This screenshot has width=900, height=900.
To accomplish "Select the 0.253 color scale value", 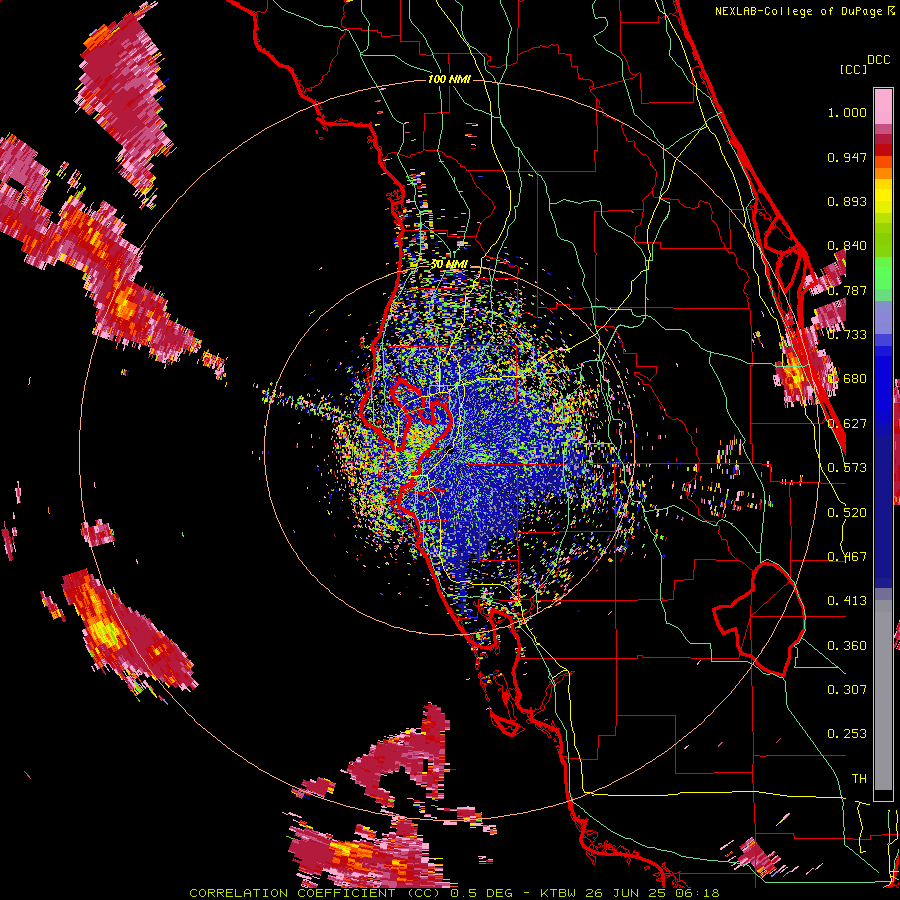I will tap(847, 734).
